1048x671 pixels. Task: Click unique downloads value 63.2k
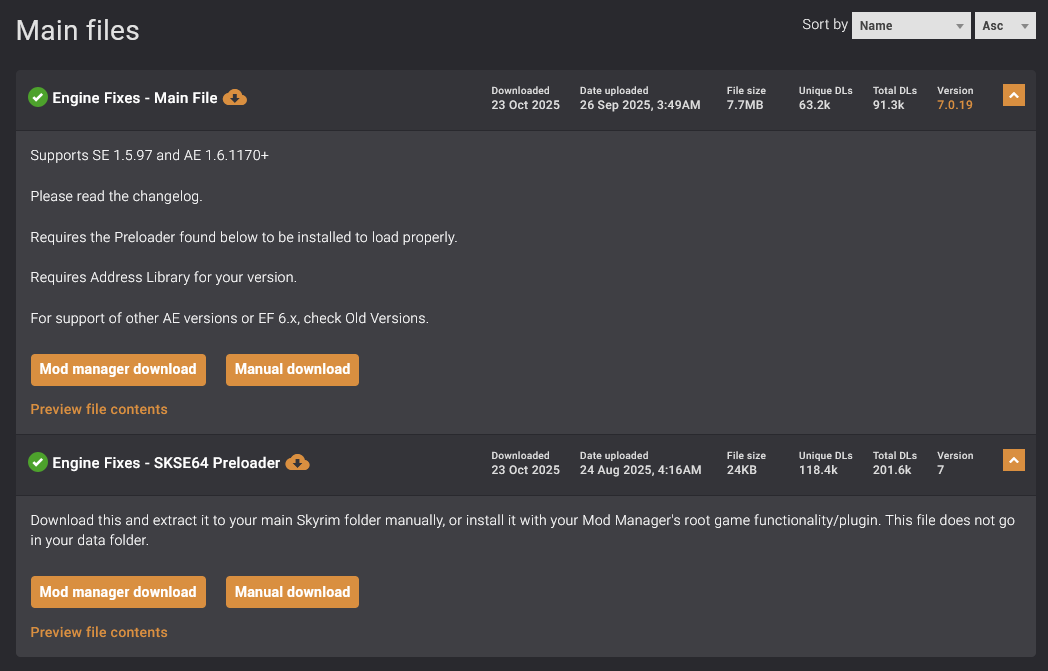[x=814, y=105]
